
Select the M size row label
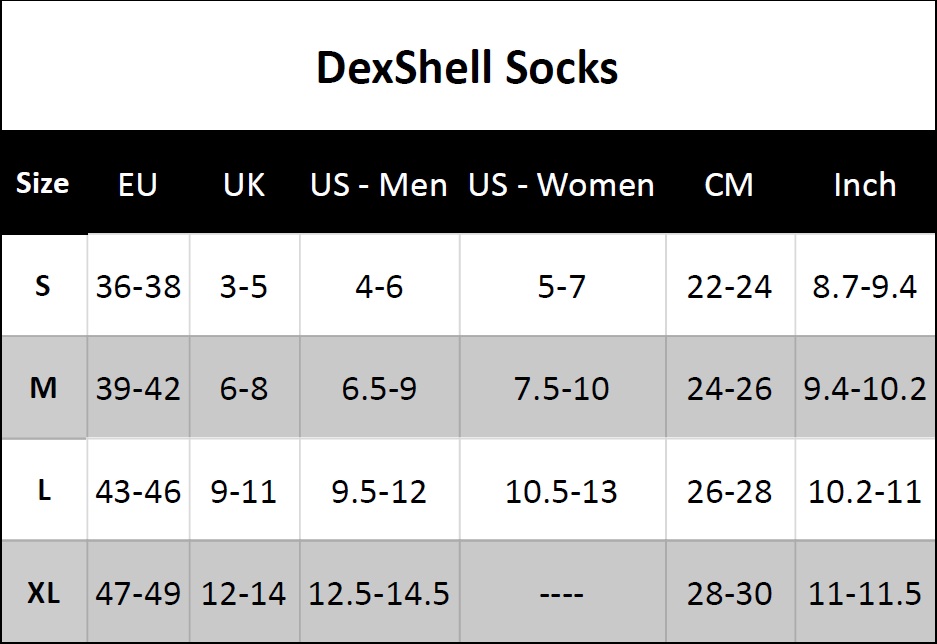(43, 388)
